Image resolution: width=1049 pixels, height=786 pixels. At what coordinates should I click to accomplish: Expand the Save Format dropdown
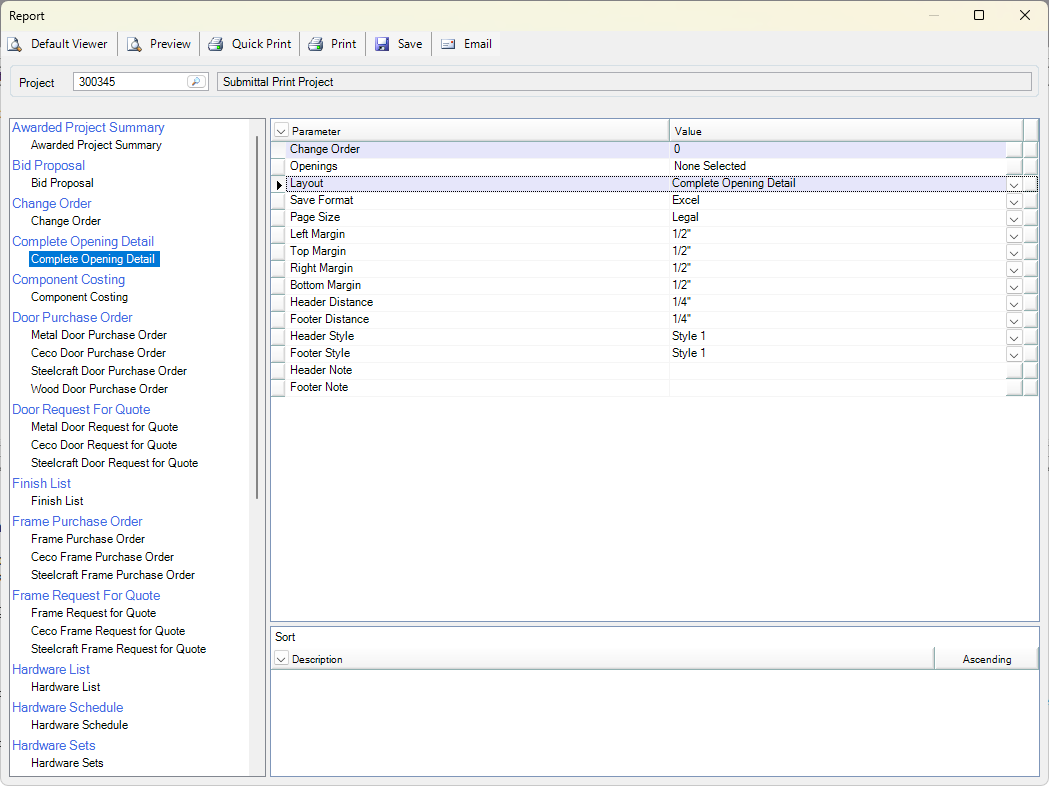point(1014,201)
